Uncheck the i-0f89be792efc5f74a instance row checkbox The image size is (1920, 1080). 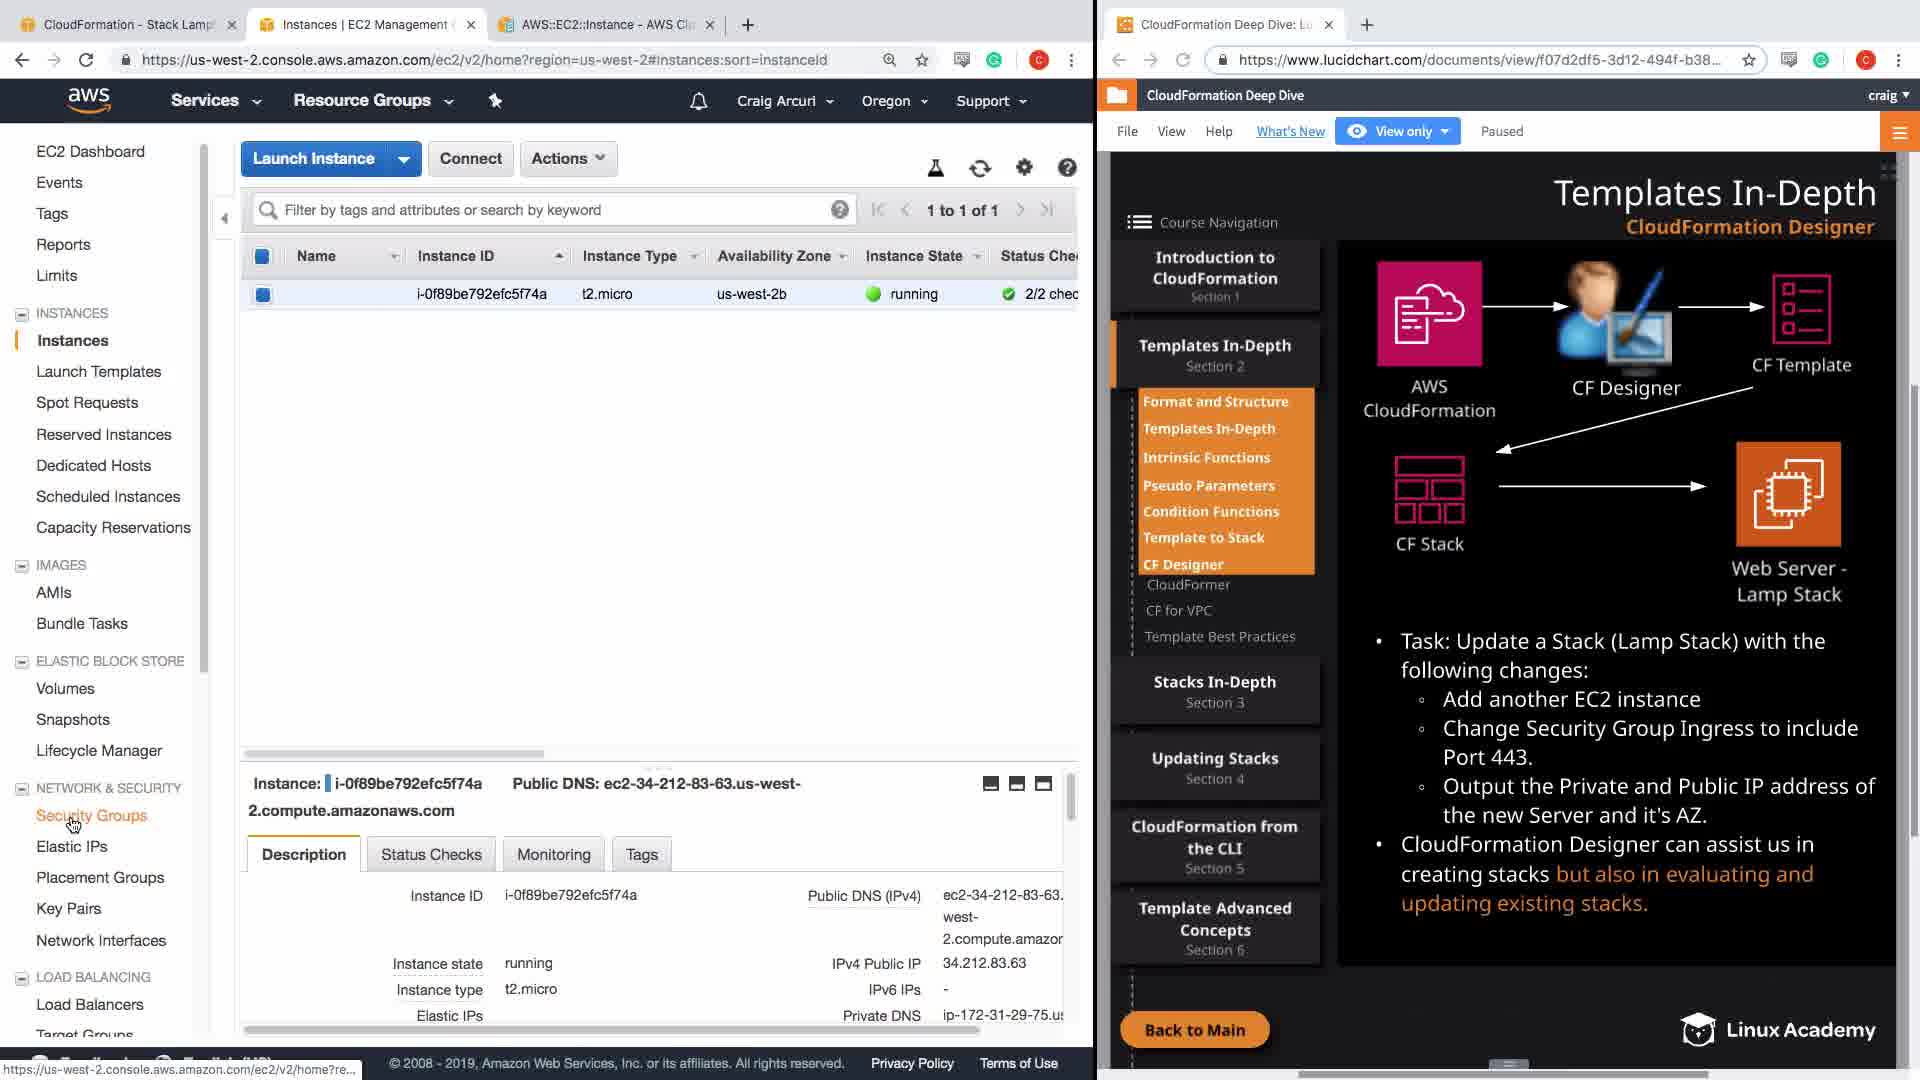coord(263,294)
